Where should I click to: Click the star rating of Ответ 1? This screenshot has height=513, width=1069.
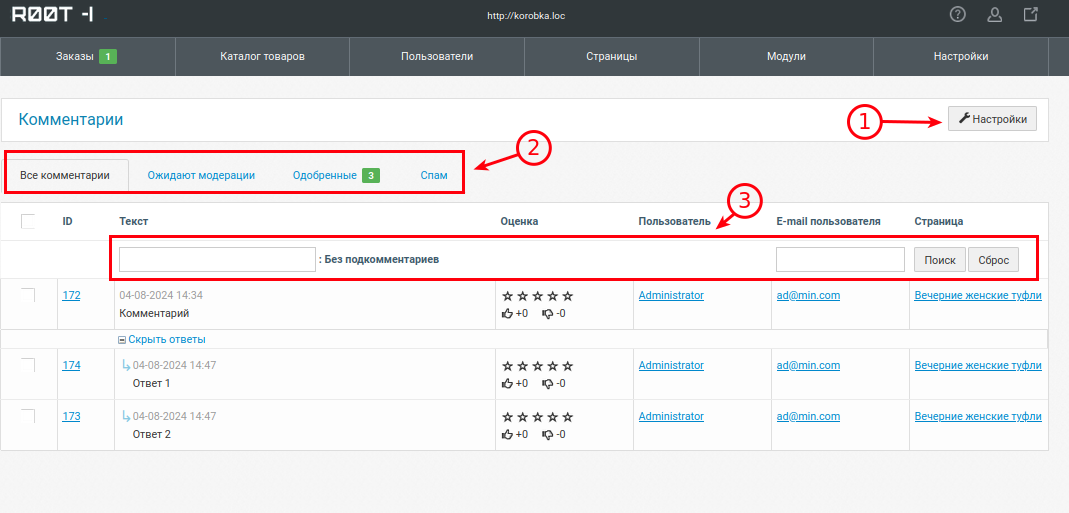point(537,366)
